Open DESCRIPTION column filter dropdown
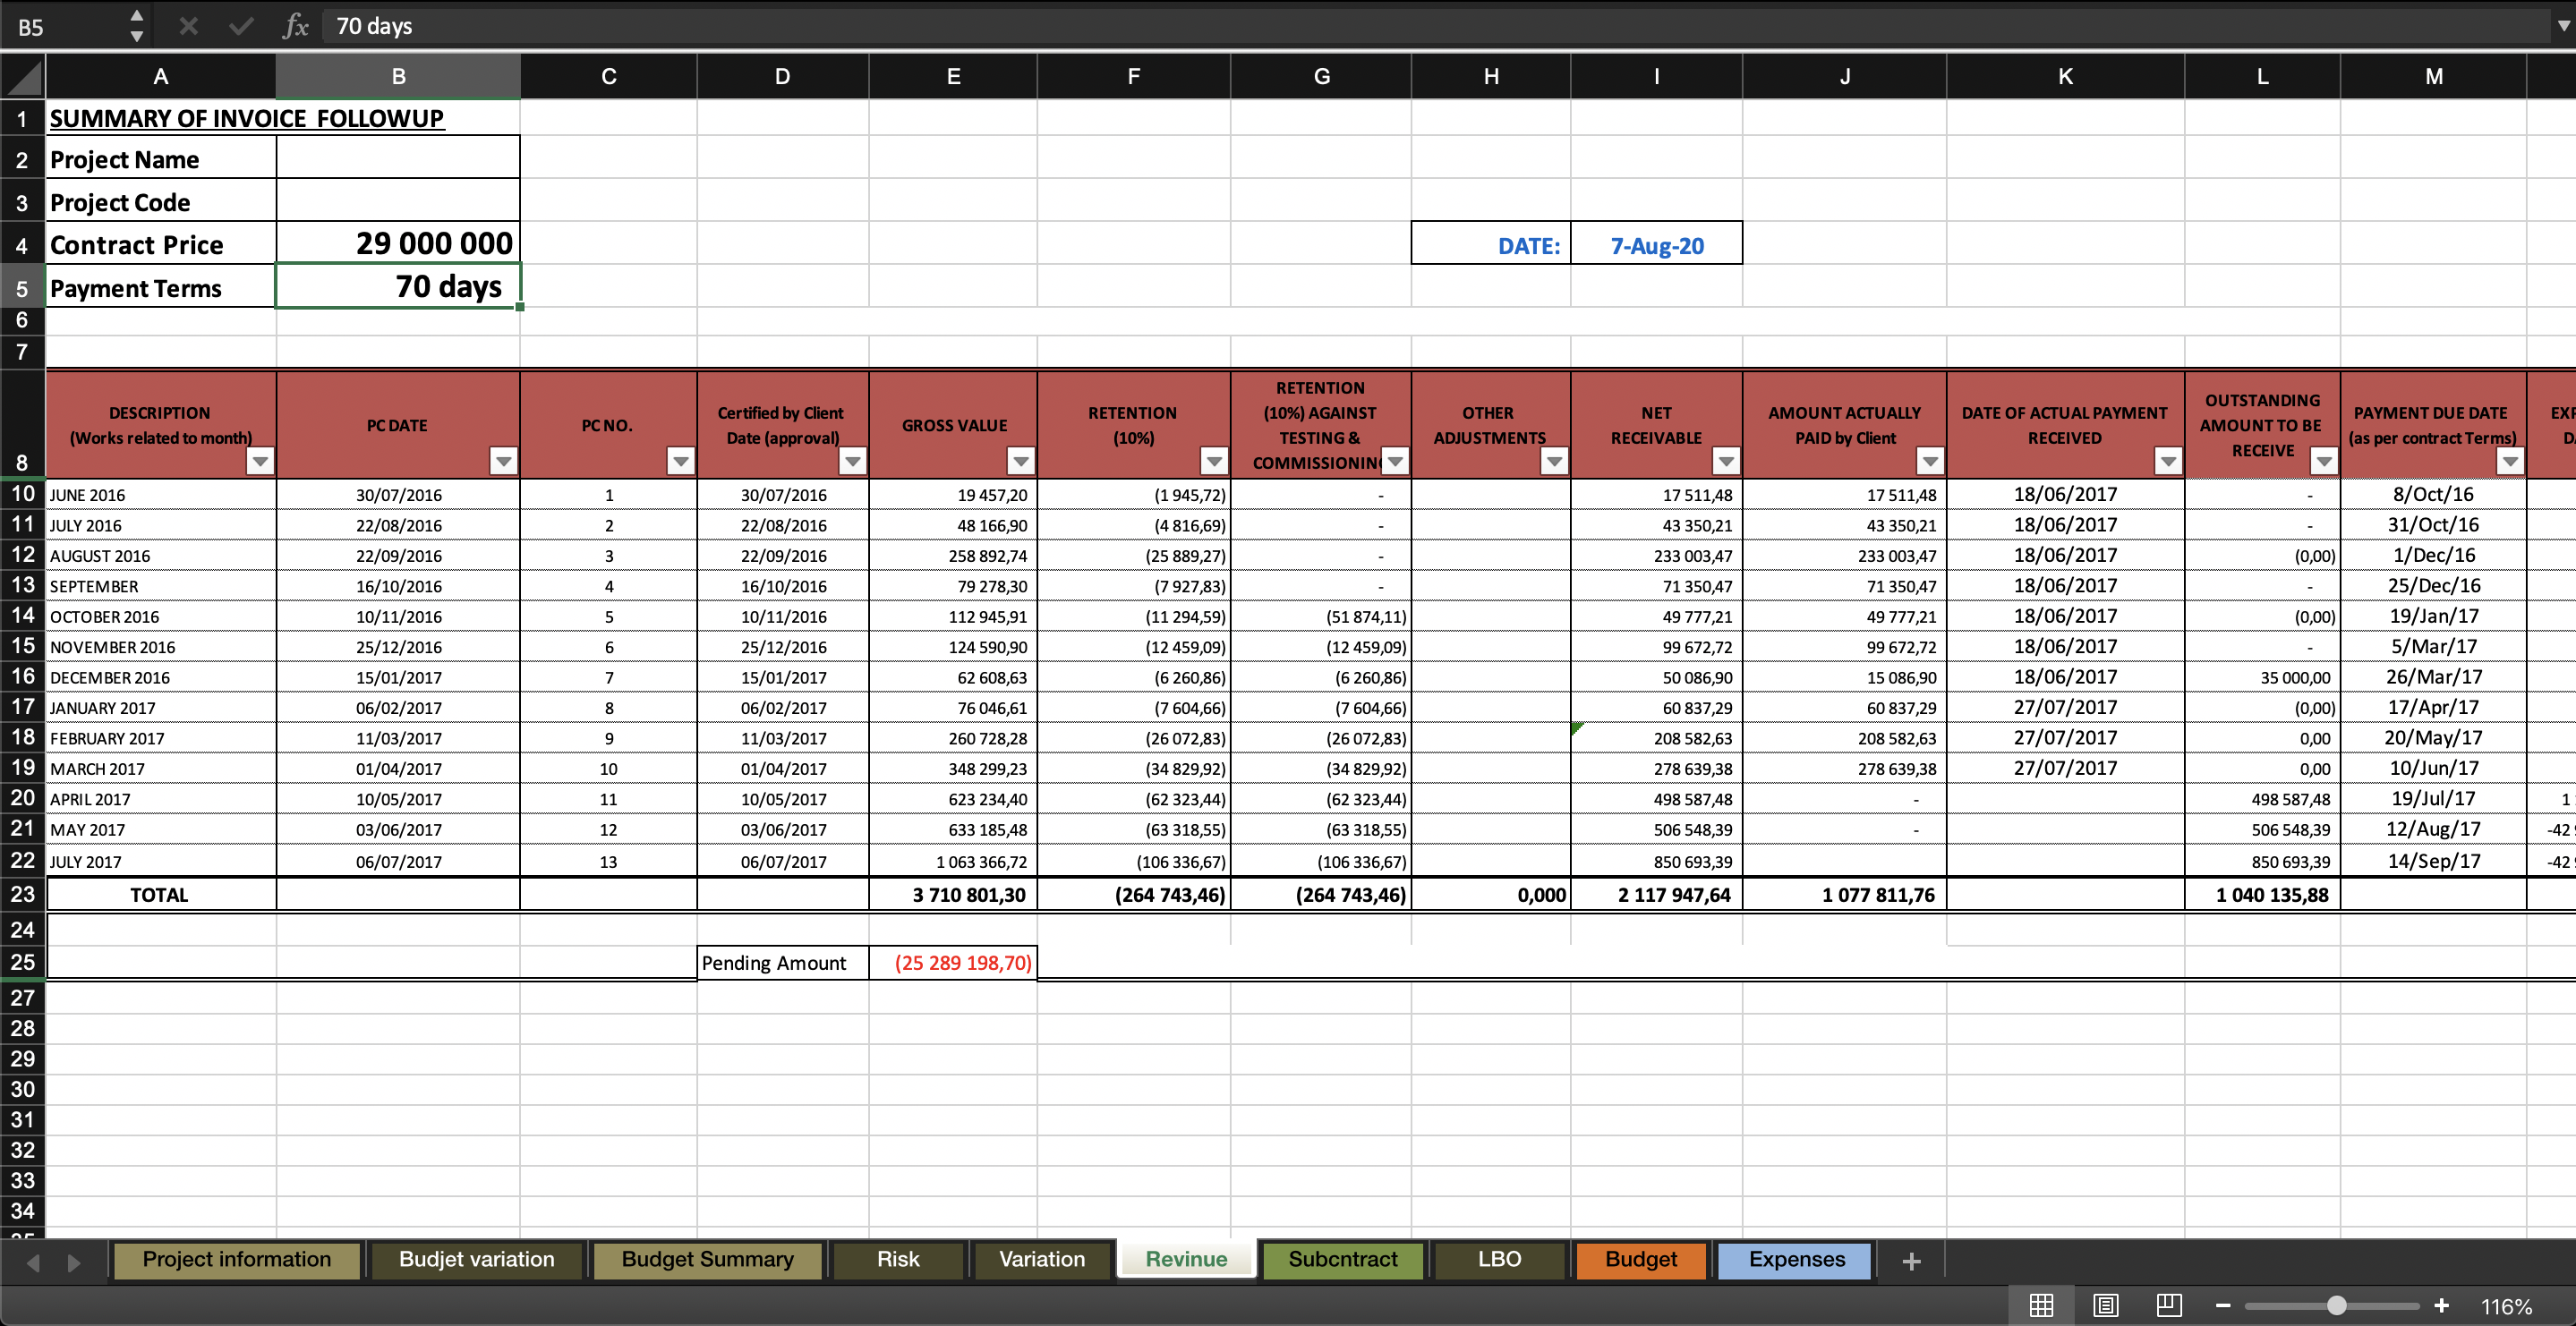 coord(260,461)
